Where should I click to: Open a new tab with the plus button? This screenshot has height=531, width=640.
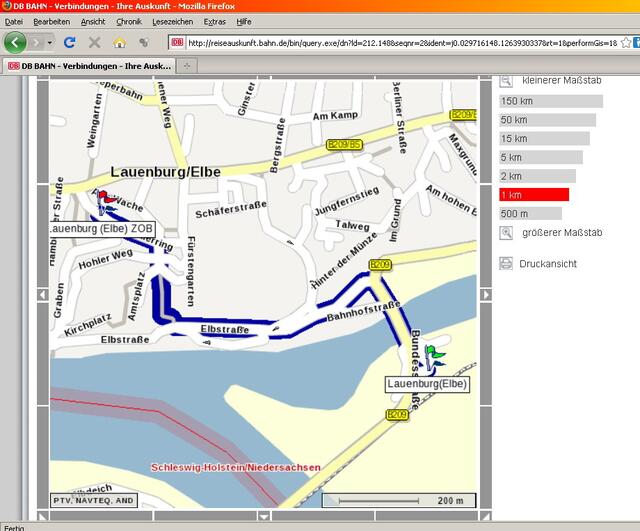point(187,66)
